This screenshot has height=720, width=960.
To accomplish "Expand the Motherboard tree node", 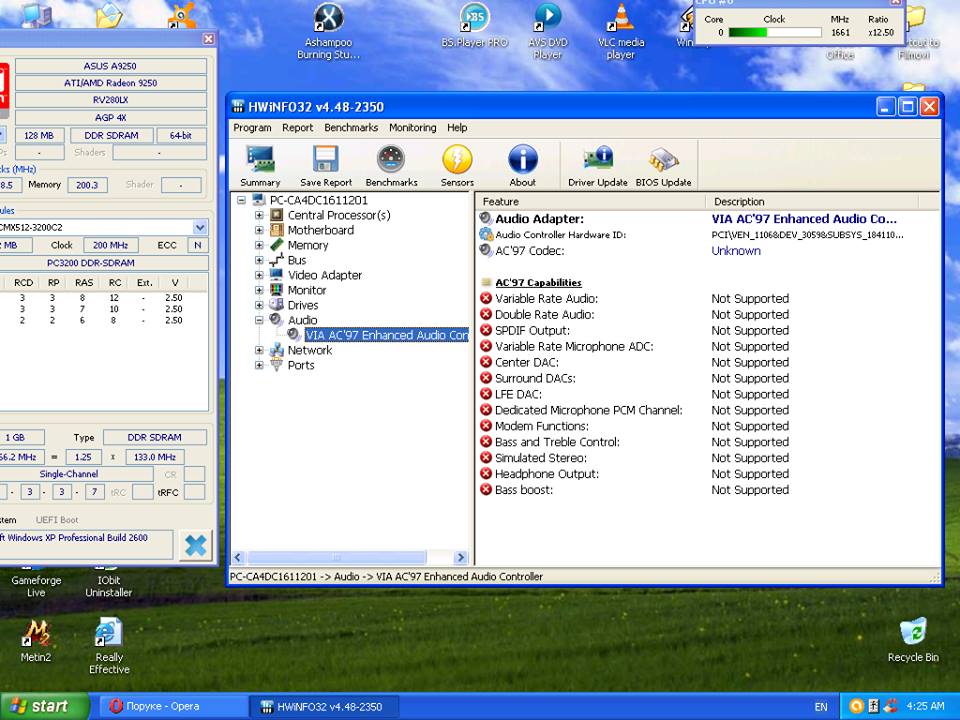I will [x=259, y=230].
